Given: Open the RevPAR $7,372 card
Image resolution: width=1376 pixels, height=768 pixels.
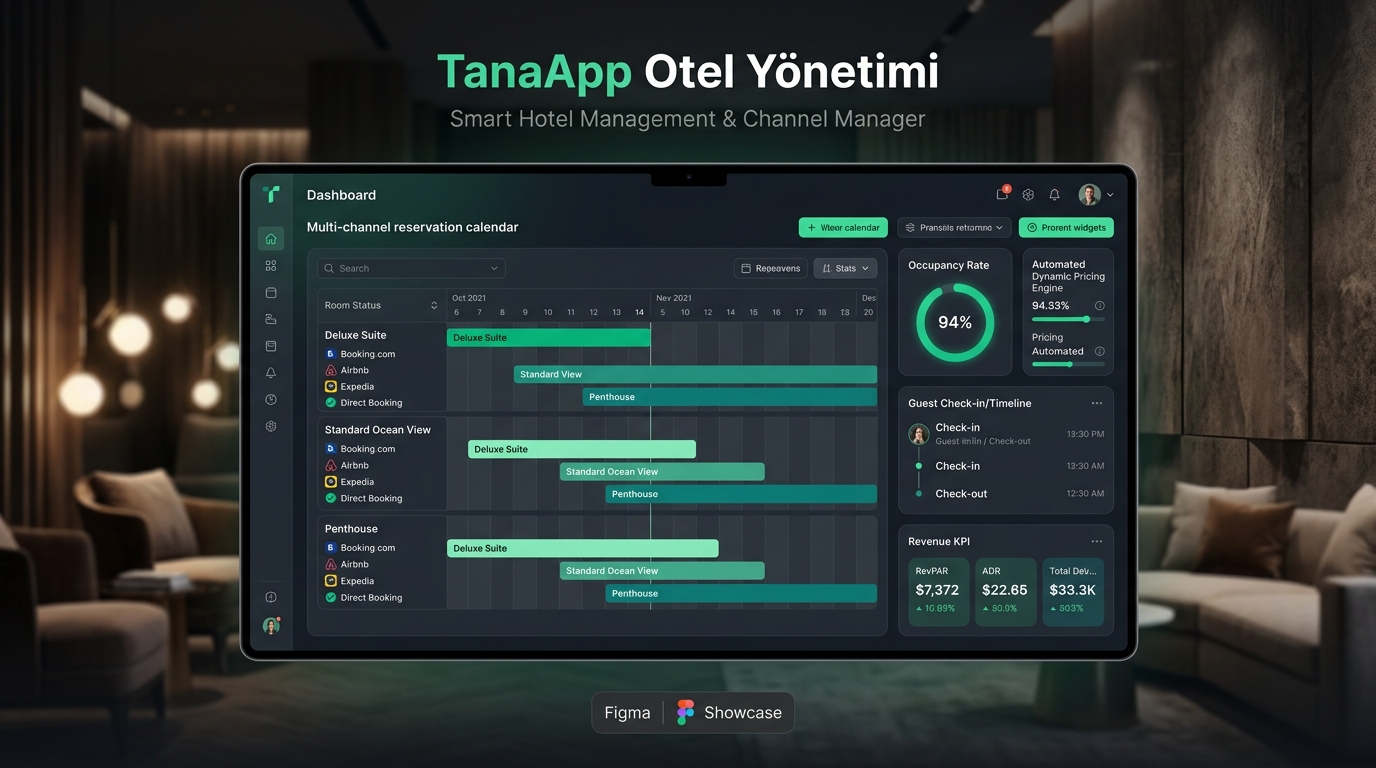Looking at the screenshot, I should tap(938, 591).
